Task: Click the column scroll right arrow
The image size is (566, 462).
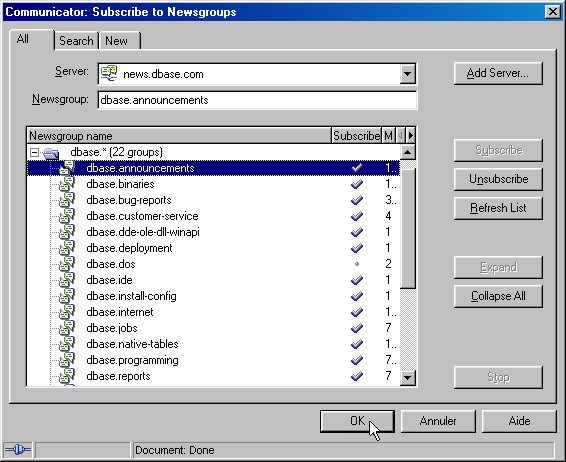Action: click(411, 136)
